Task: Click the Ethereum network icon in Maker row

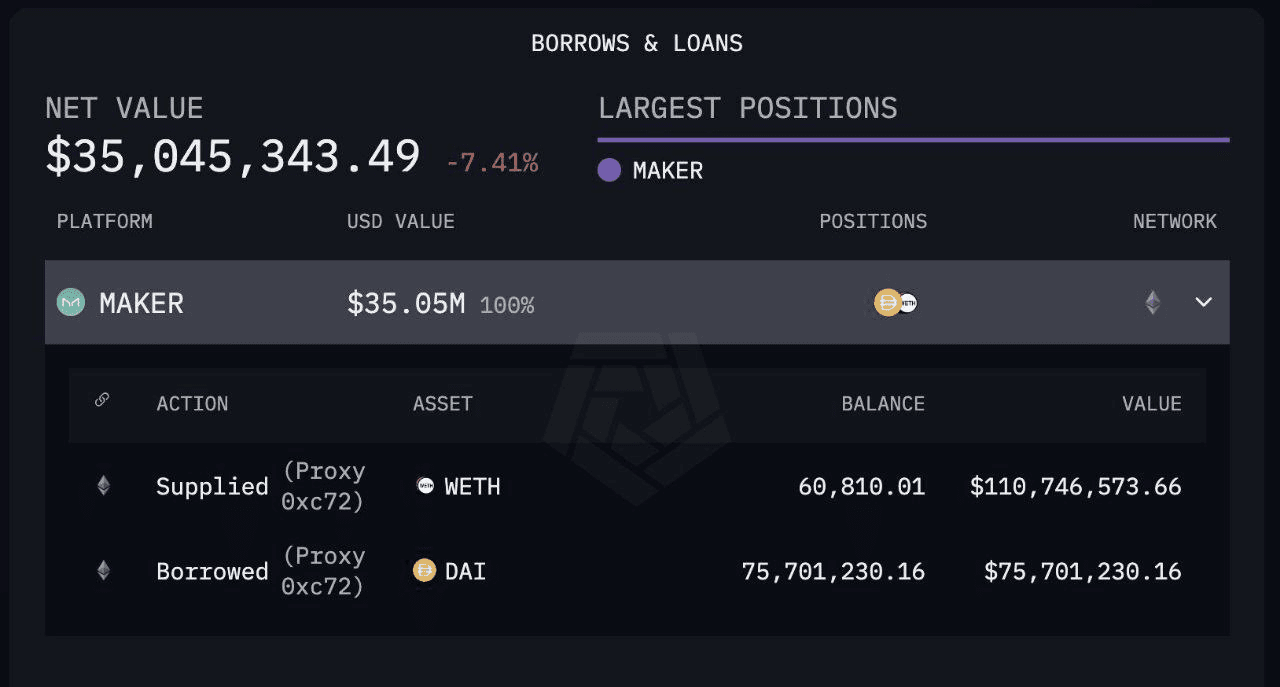Action: pos(1153,302)
